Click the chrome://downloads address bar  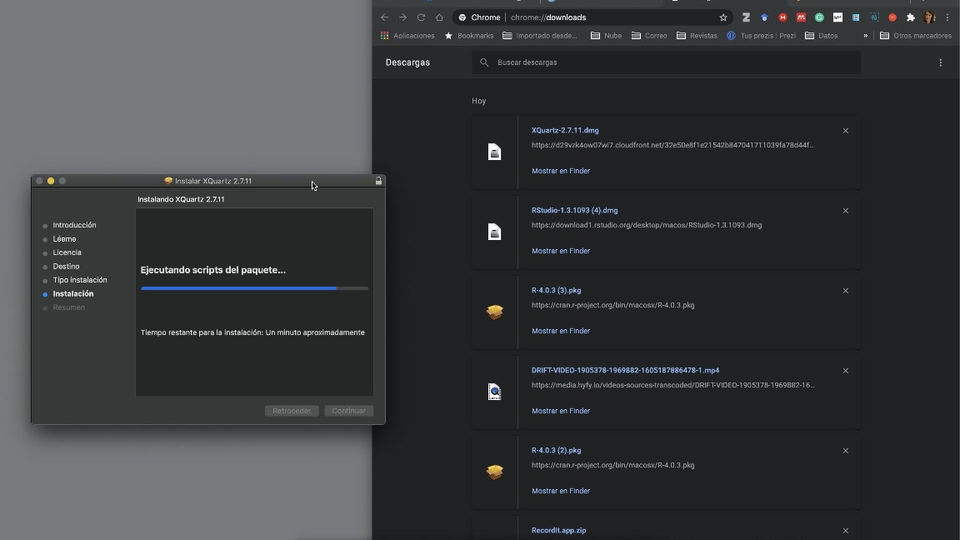coord(593,18)
